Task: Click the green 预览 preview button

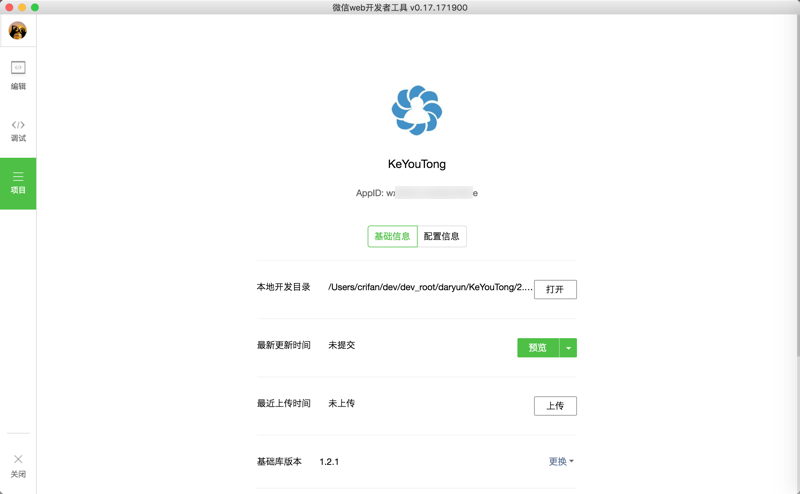Action: coord(538,348)
